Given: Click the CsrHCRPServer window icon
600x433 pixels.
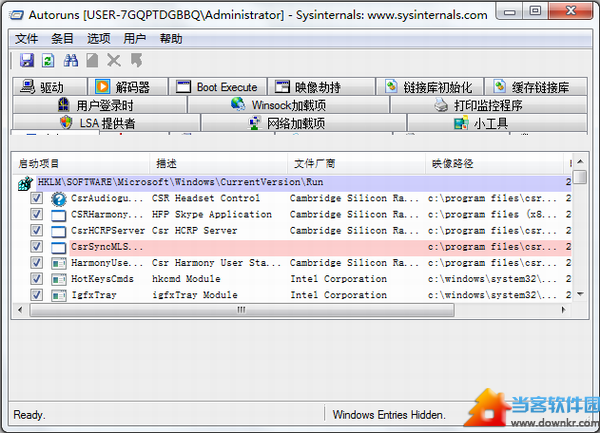Looking at the screenshot, I should (59, 231).
